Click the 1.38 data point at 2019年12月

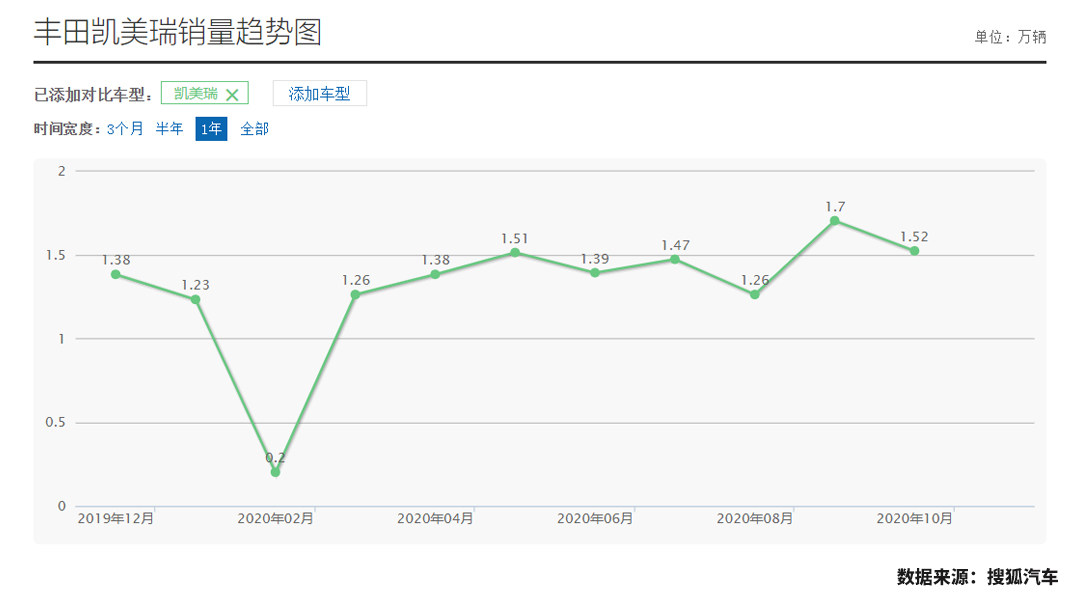116,274
